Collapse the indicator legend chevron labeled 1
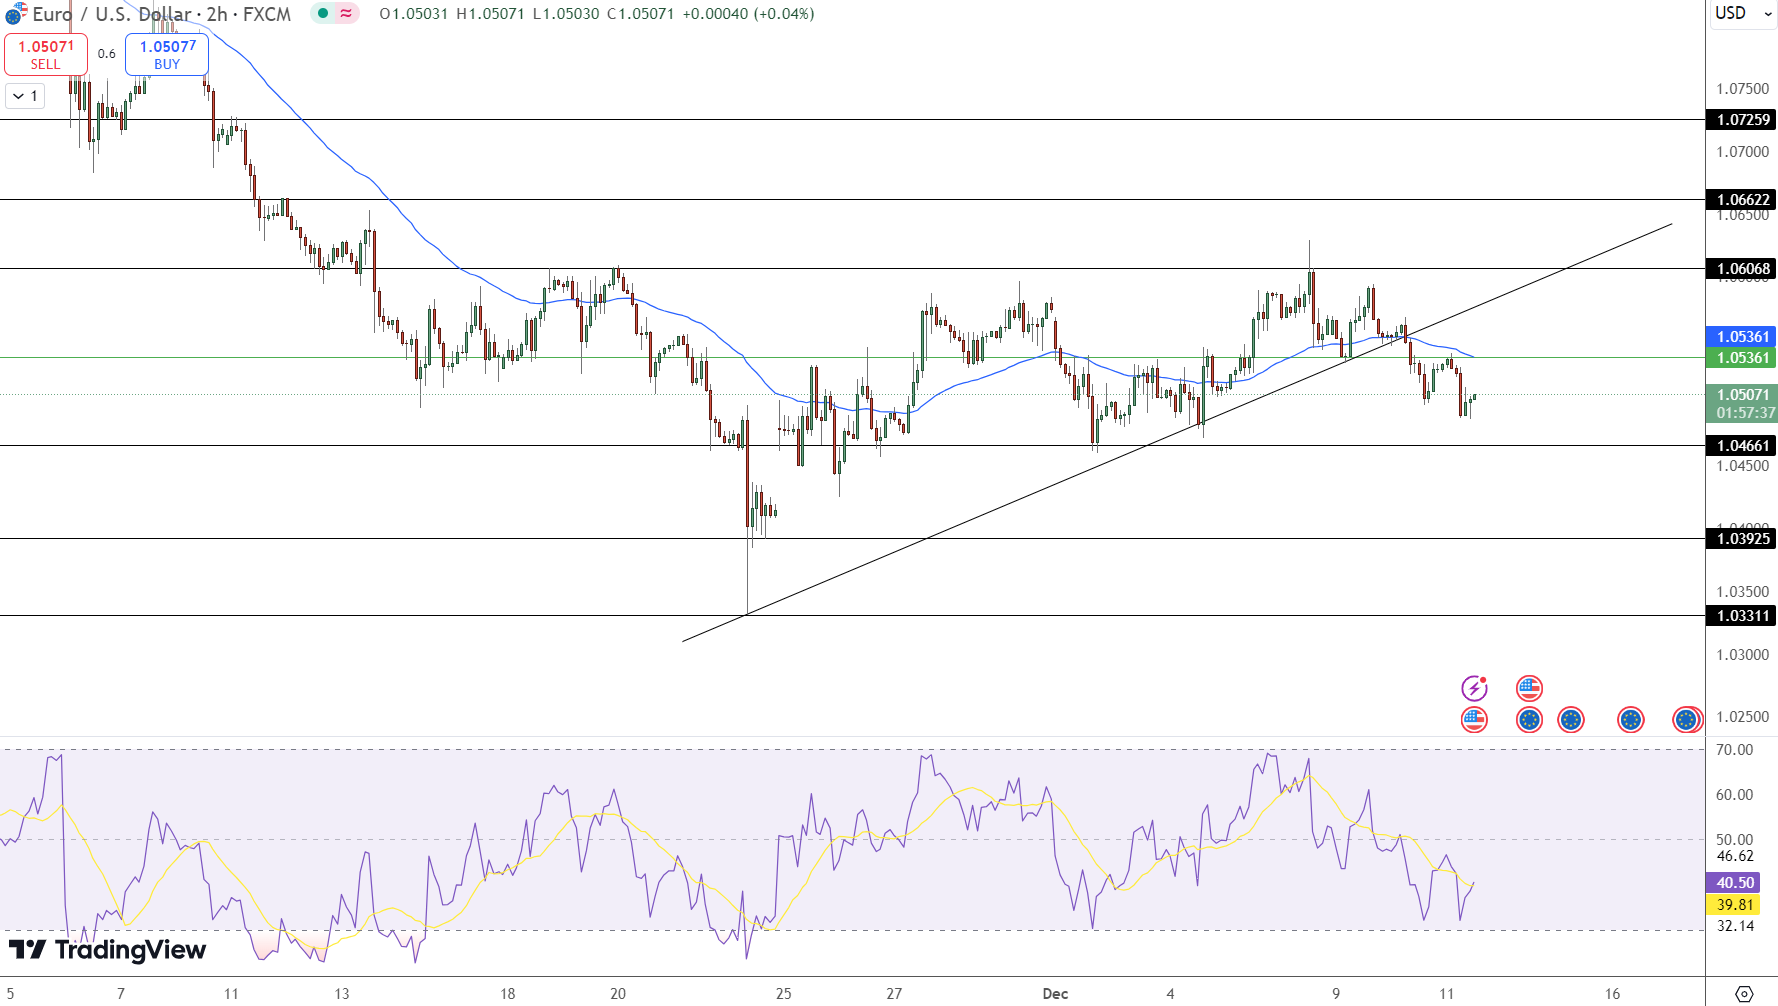 point(25,96)
